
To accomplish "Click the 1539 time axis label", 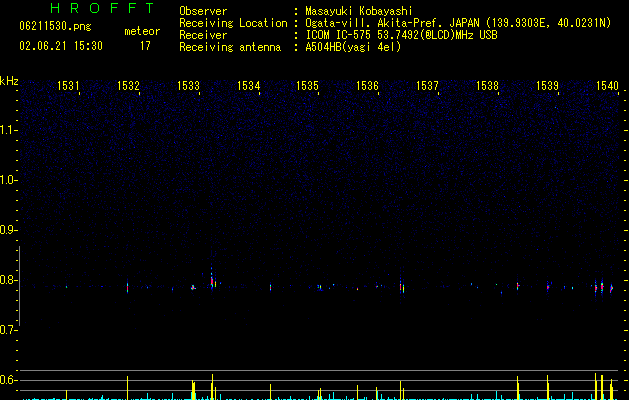I will (x=547, y=85).
